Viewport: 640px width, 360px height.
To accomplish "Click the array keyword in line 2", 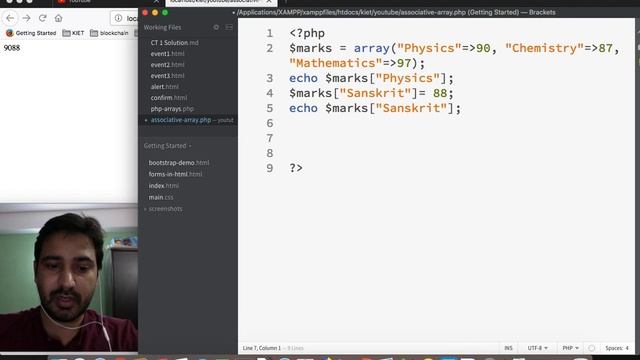I will click(372, 48).
